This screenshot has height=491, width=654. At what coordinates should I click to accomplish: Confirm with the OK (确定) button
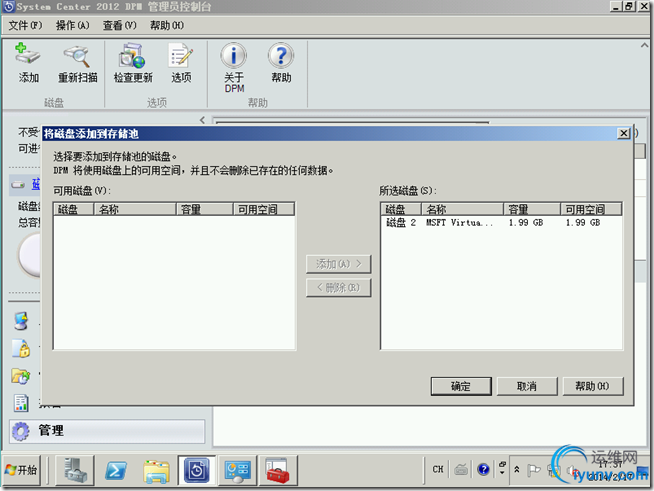(461, 386)
